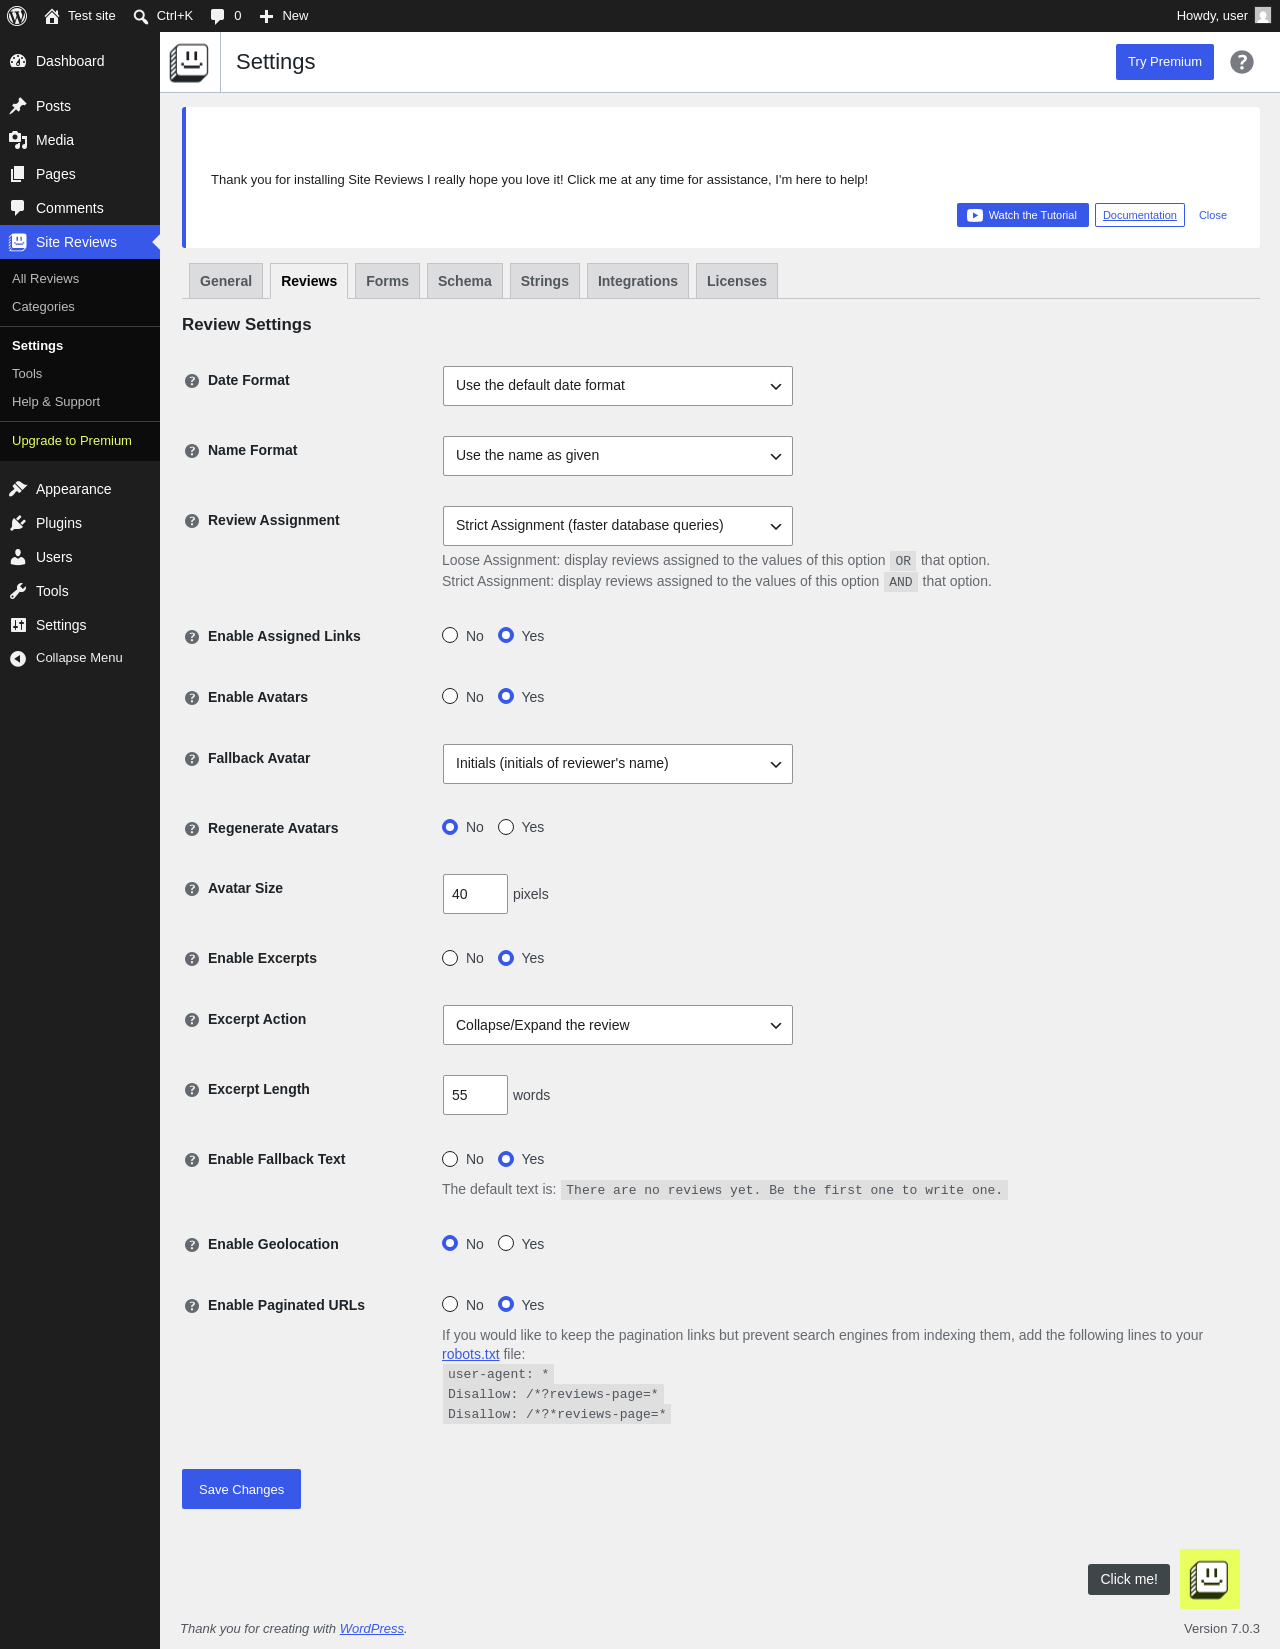Click the New plus icon
The width and height of the screenshot is (1280, 1649).
[266, 16]
